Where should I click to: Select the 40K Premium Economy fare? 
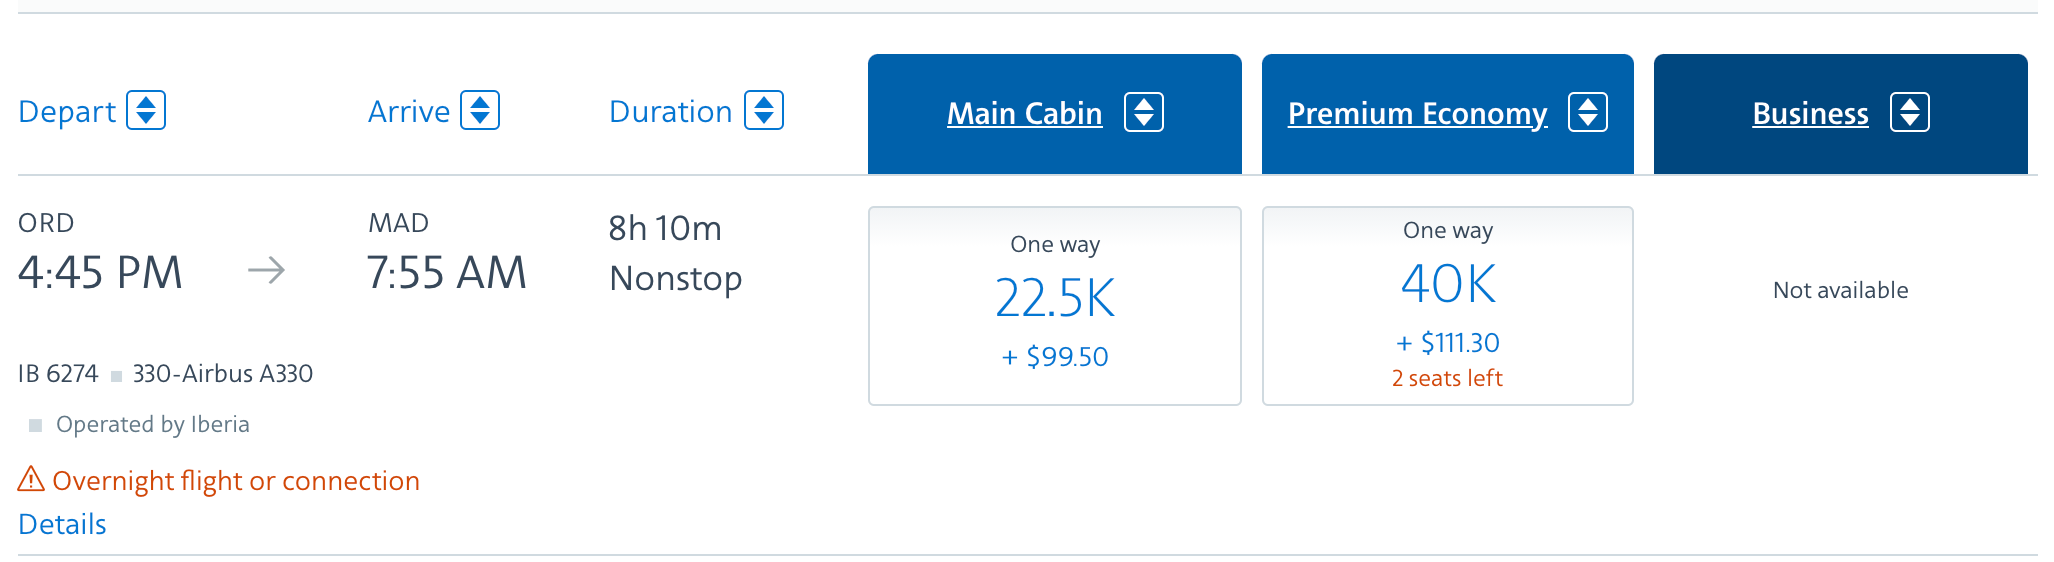[x=1448, y=306]
